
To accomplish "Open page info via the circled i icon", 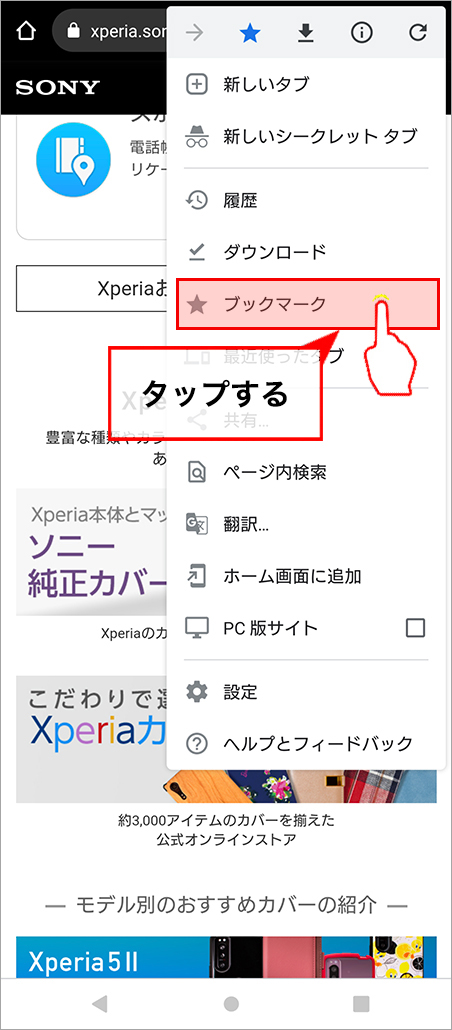I will 361,33.
